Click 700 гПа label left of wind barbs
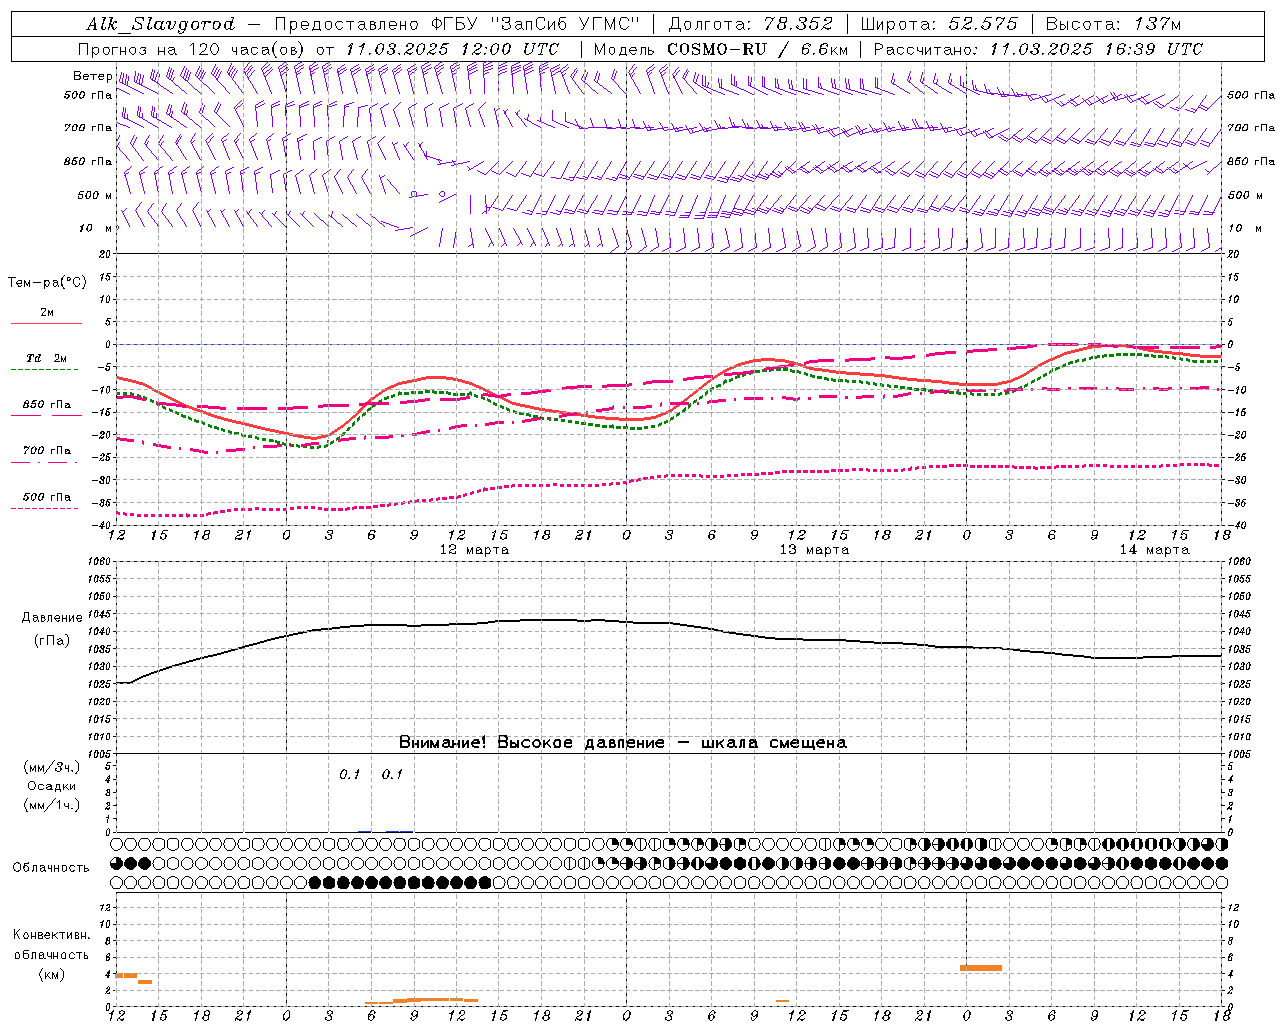Screen dimensions: 1280x1024 pos(88,128)
